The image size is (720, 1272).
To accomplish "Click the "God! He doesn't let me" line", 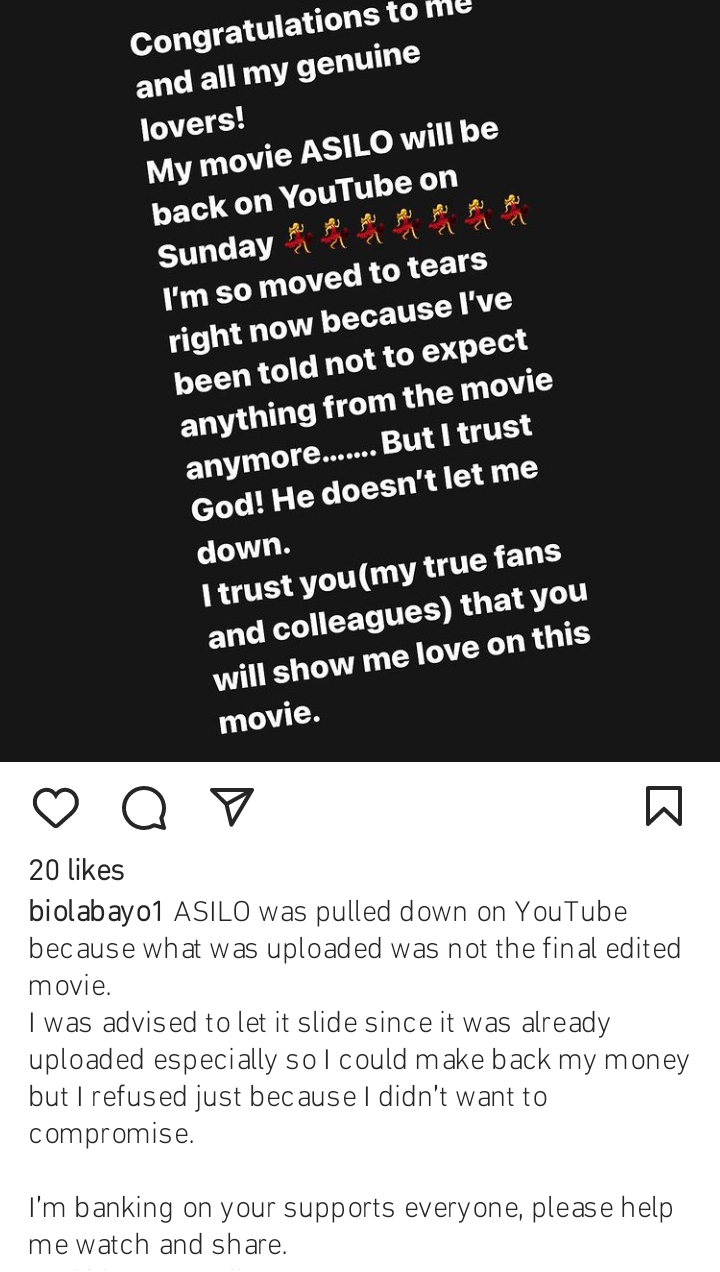I will pos(364,489).
